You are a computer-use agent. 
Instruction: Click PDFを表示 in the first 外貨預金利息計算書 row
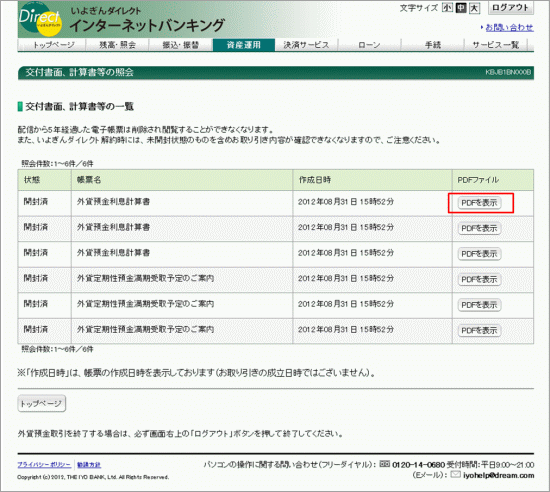pyautogui.click(x=479, y=203)
